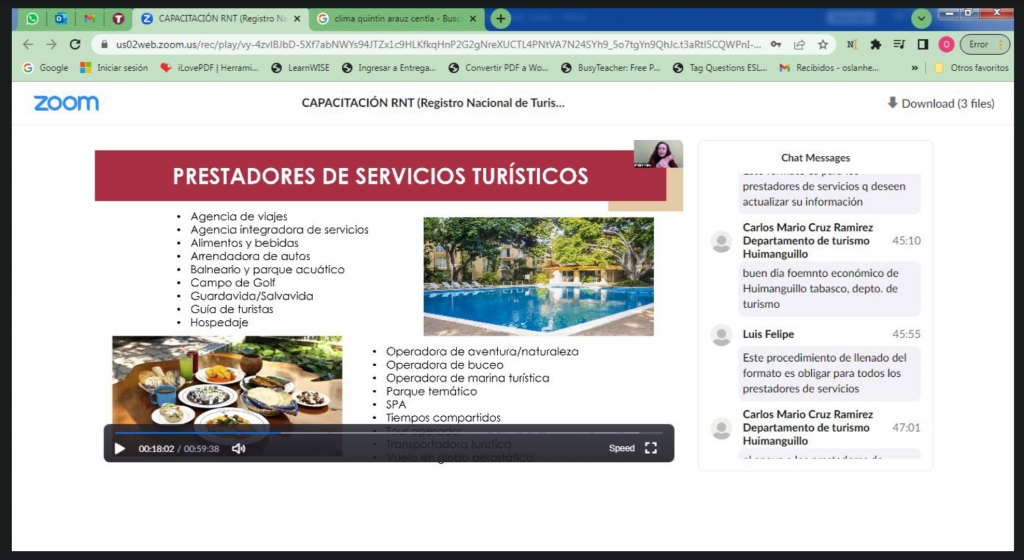The width and height of the screenshot is (1024, 560).
Task: Open a new browser tab
Action: pos(500,19)
